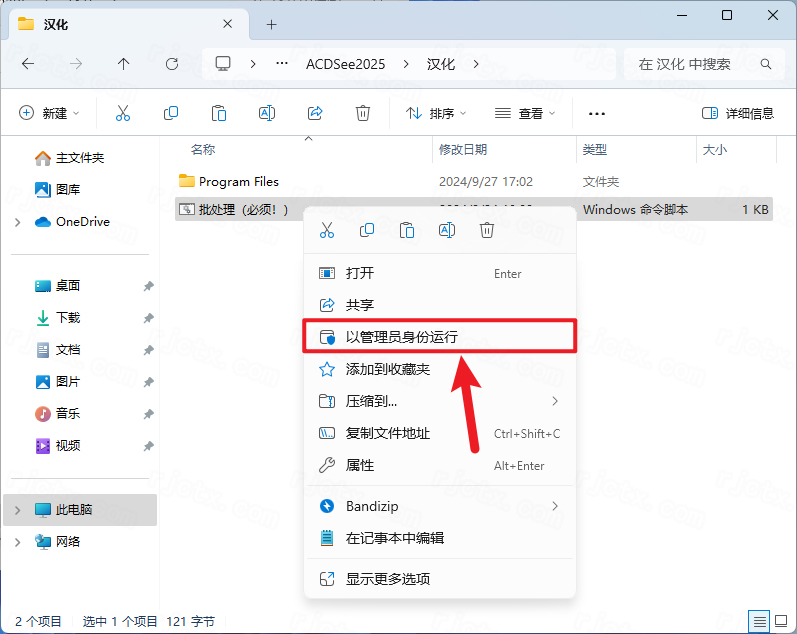
Task: Choose 在记事本中编辑 menu entry
Action: (x=394, y=538)
